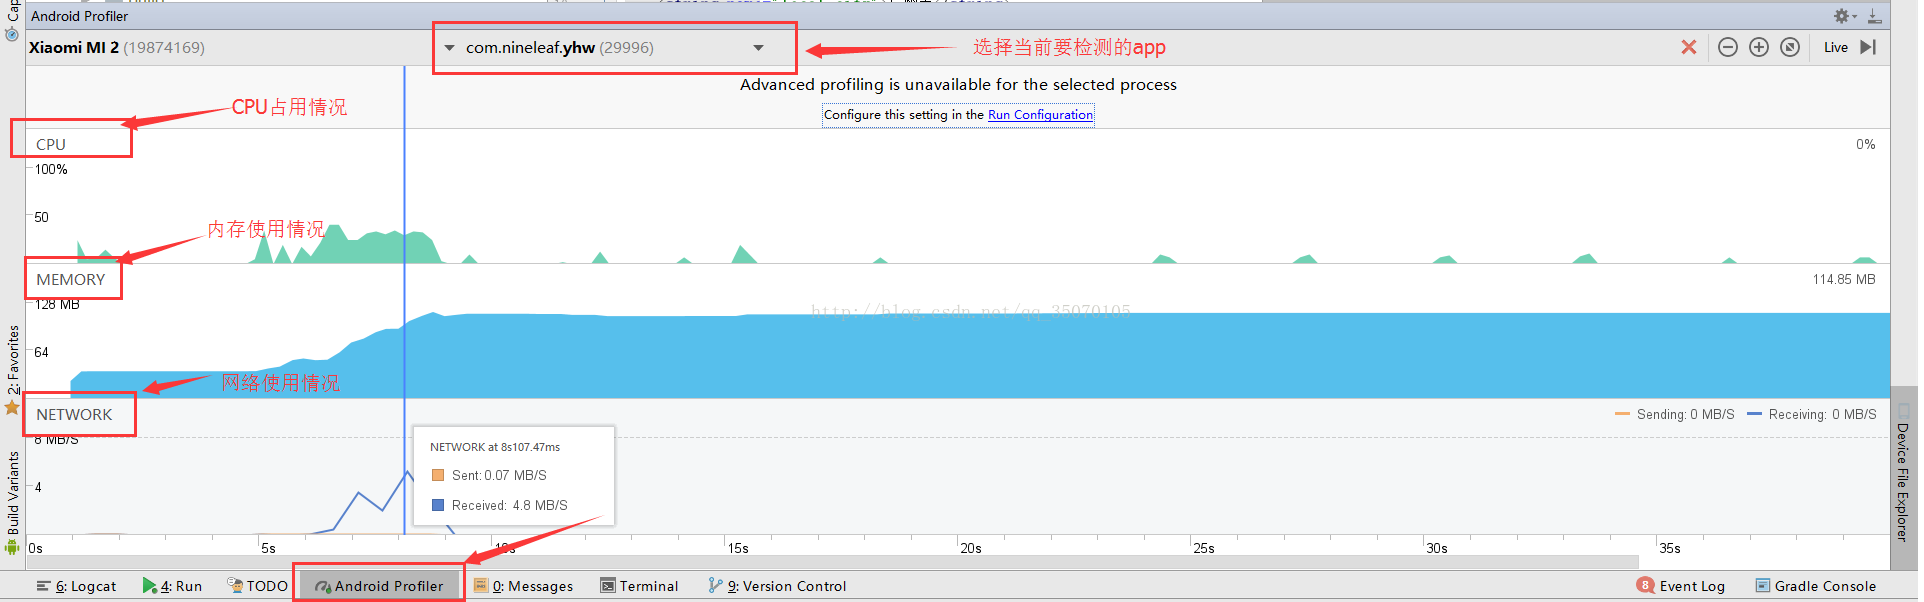Click the Live button
This screenshot has width=1924, height=602.
pos(1836,47)
